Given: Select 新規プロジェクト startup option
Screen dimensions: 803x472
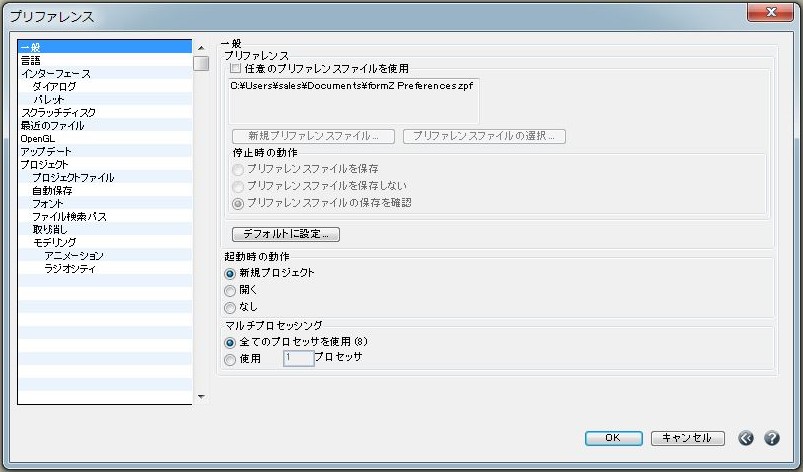Looking at the screenshot, I should [230, 274].
